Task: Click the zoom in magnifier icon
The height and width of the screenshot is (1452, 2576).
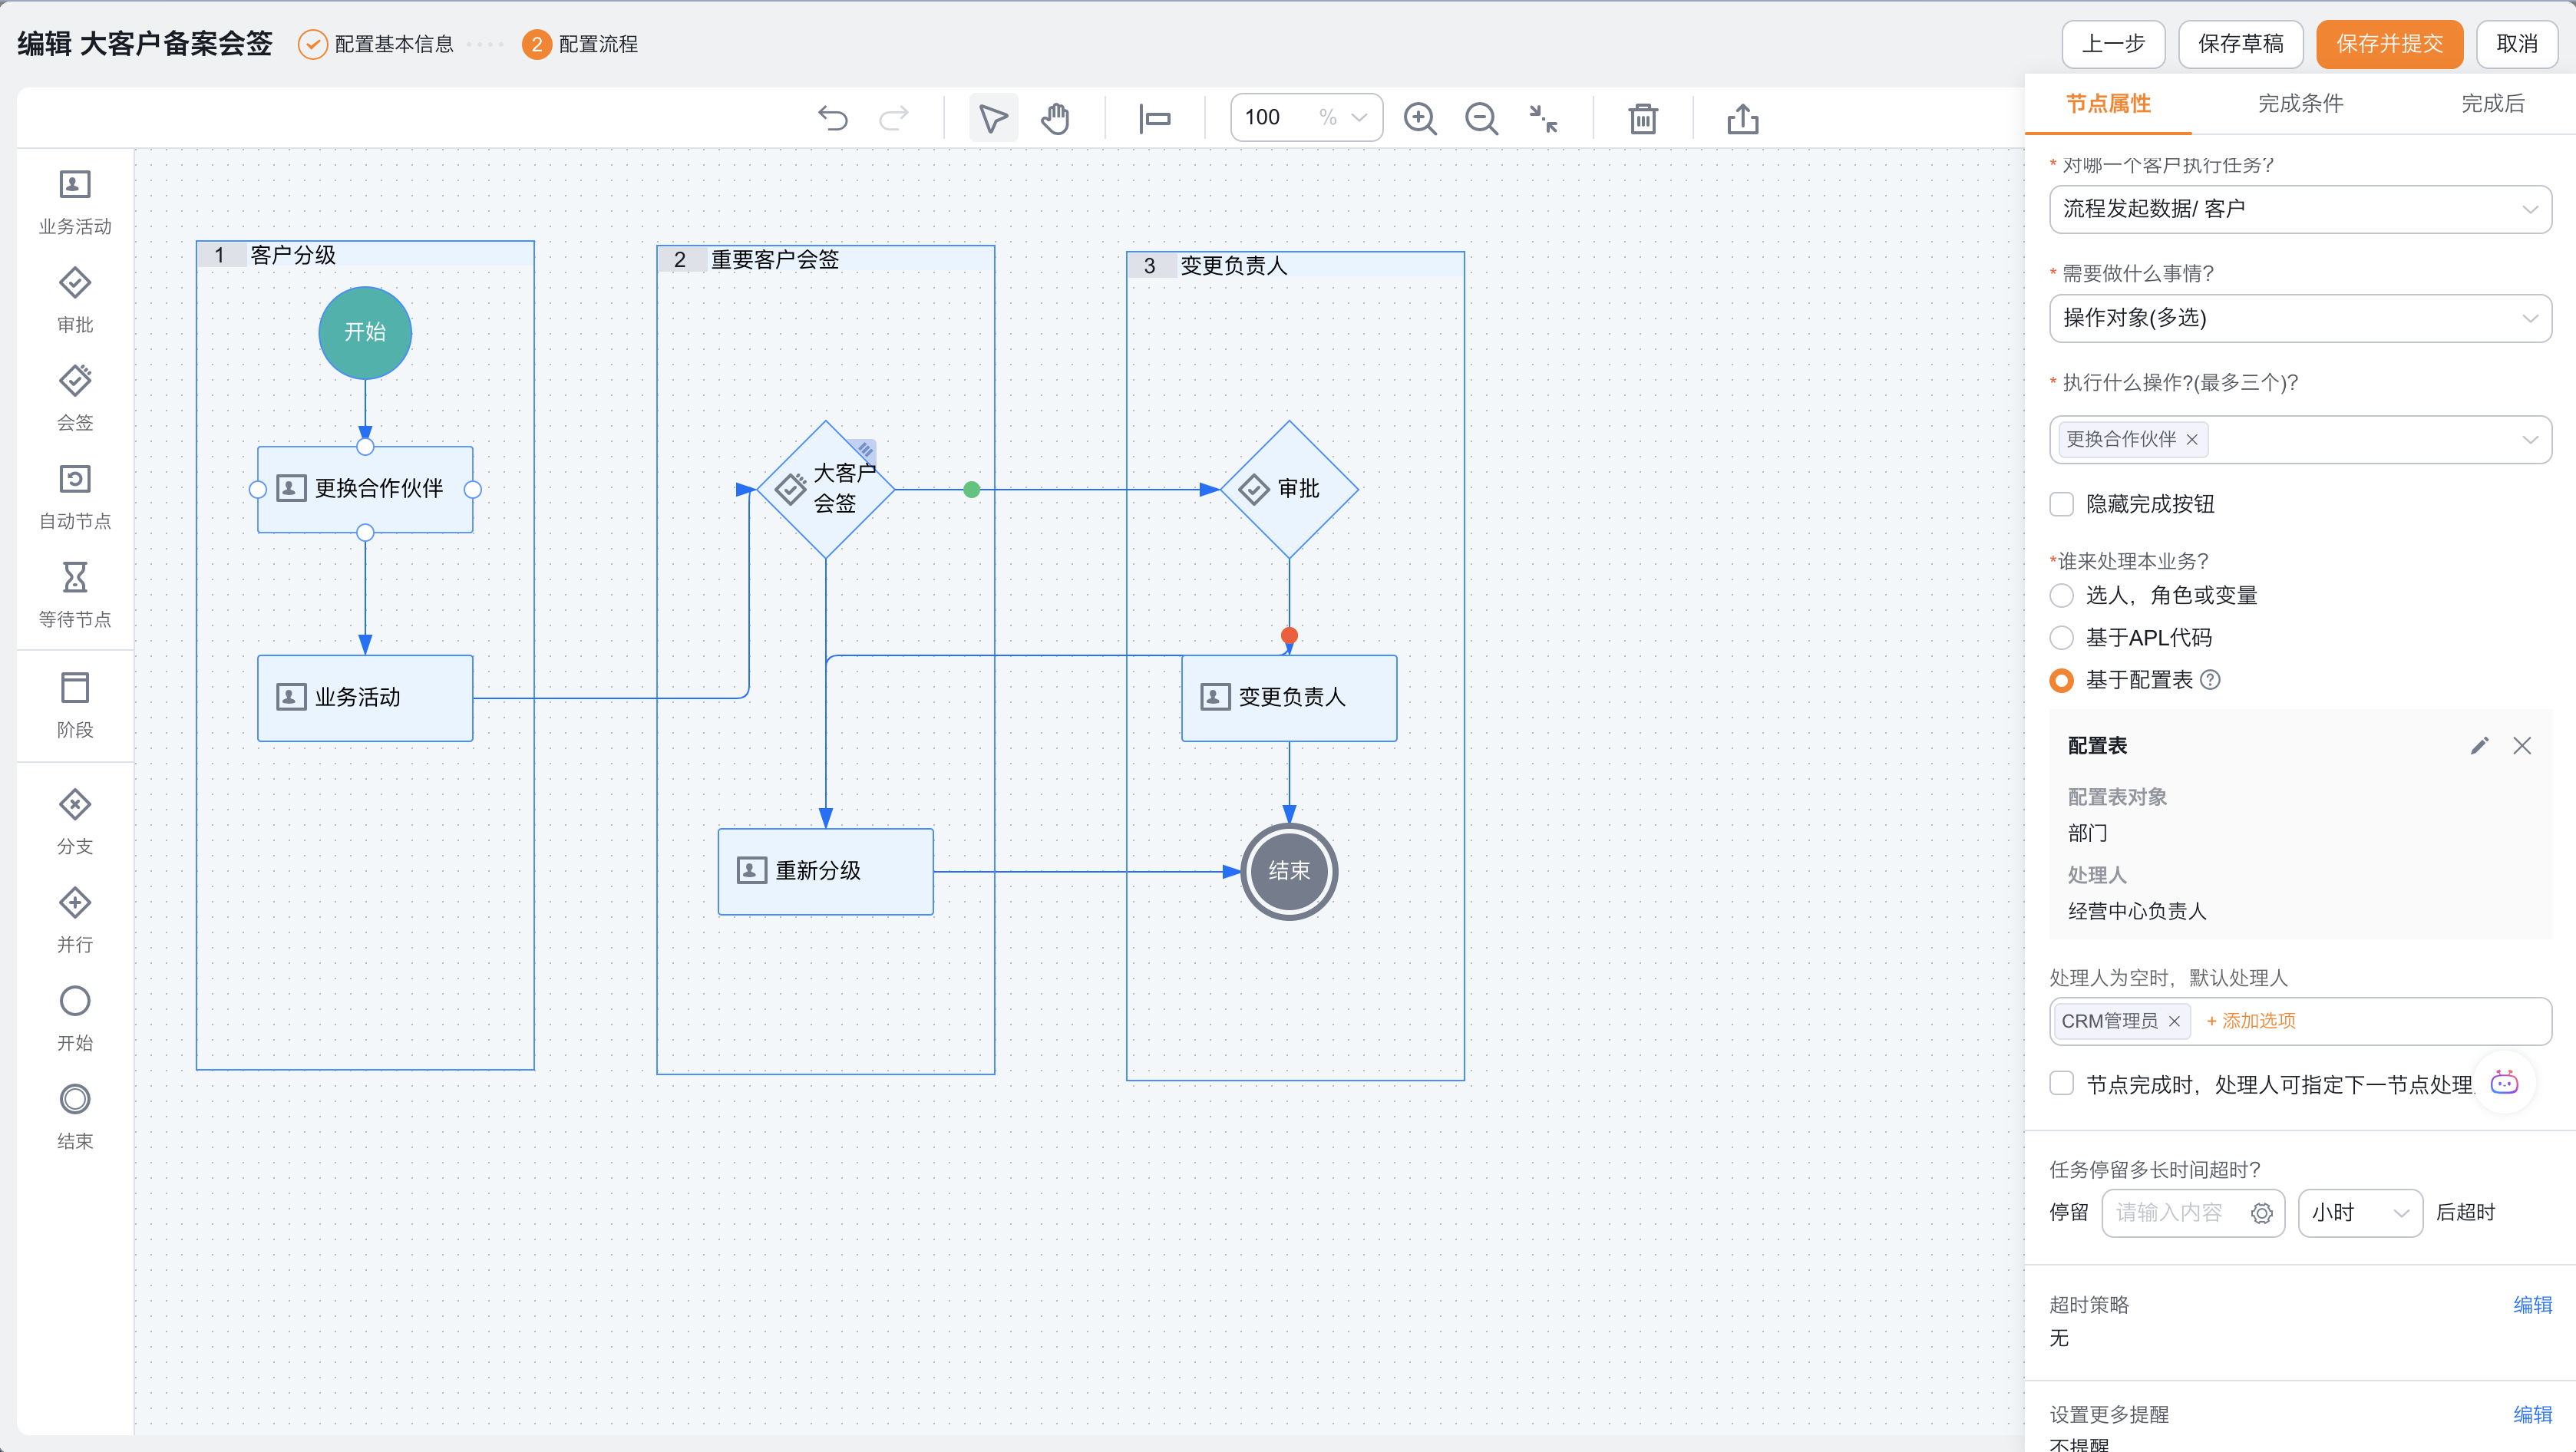Action: pos(1419,118)
